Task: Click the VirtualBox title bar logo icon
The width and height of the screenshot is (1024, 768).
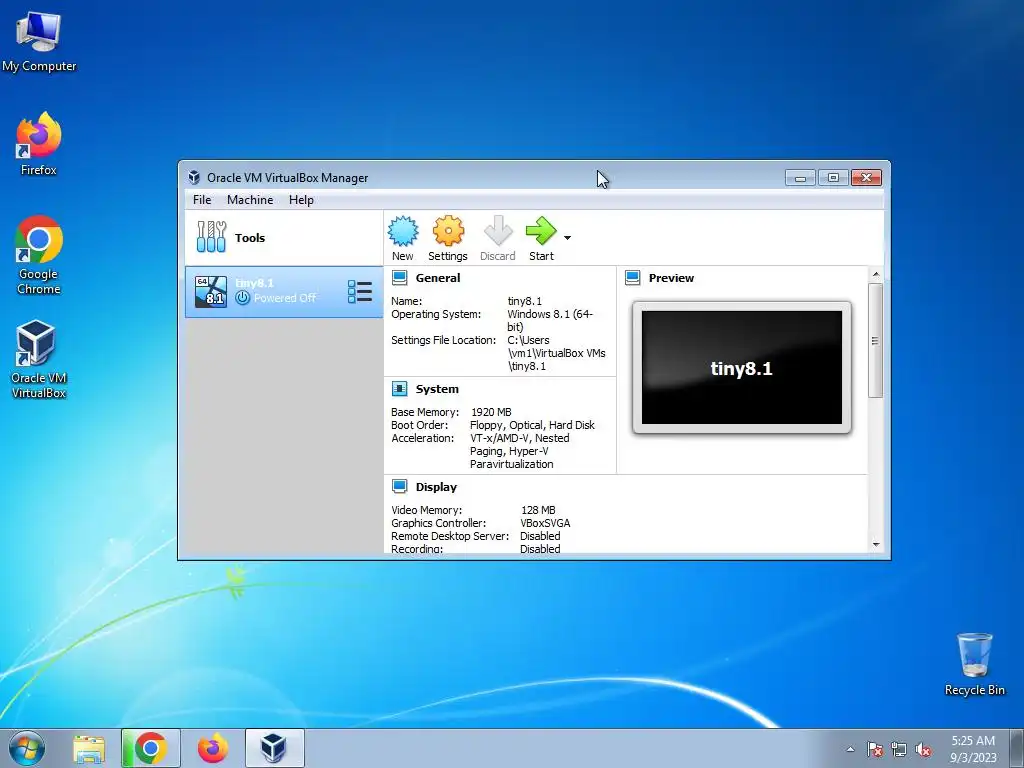Action: (x=194, y=177)
